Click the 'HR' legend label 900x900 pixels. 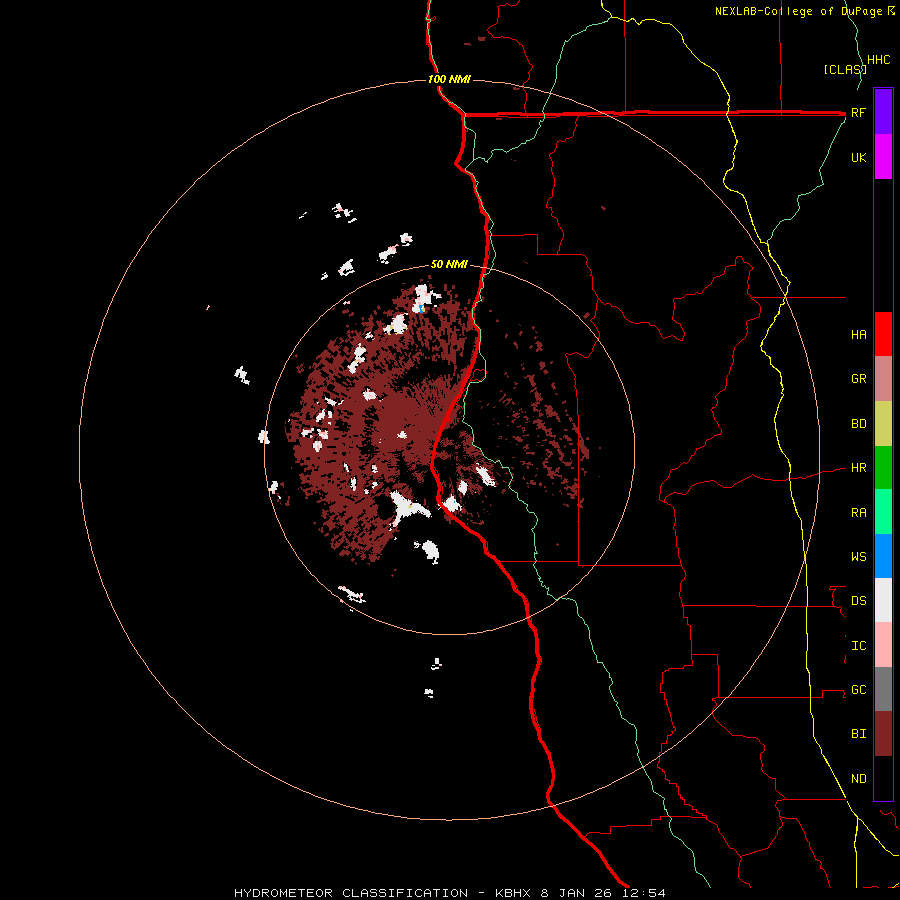point(858,468)
